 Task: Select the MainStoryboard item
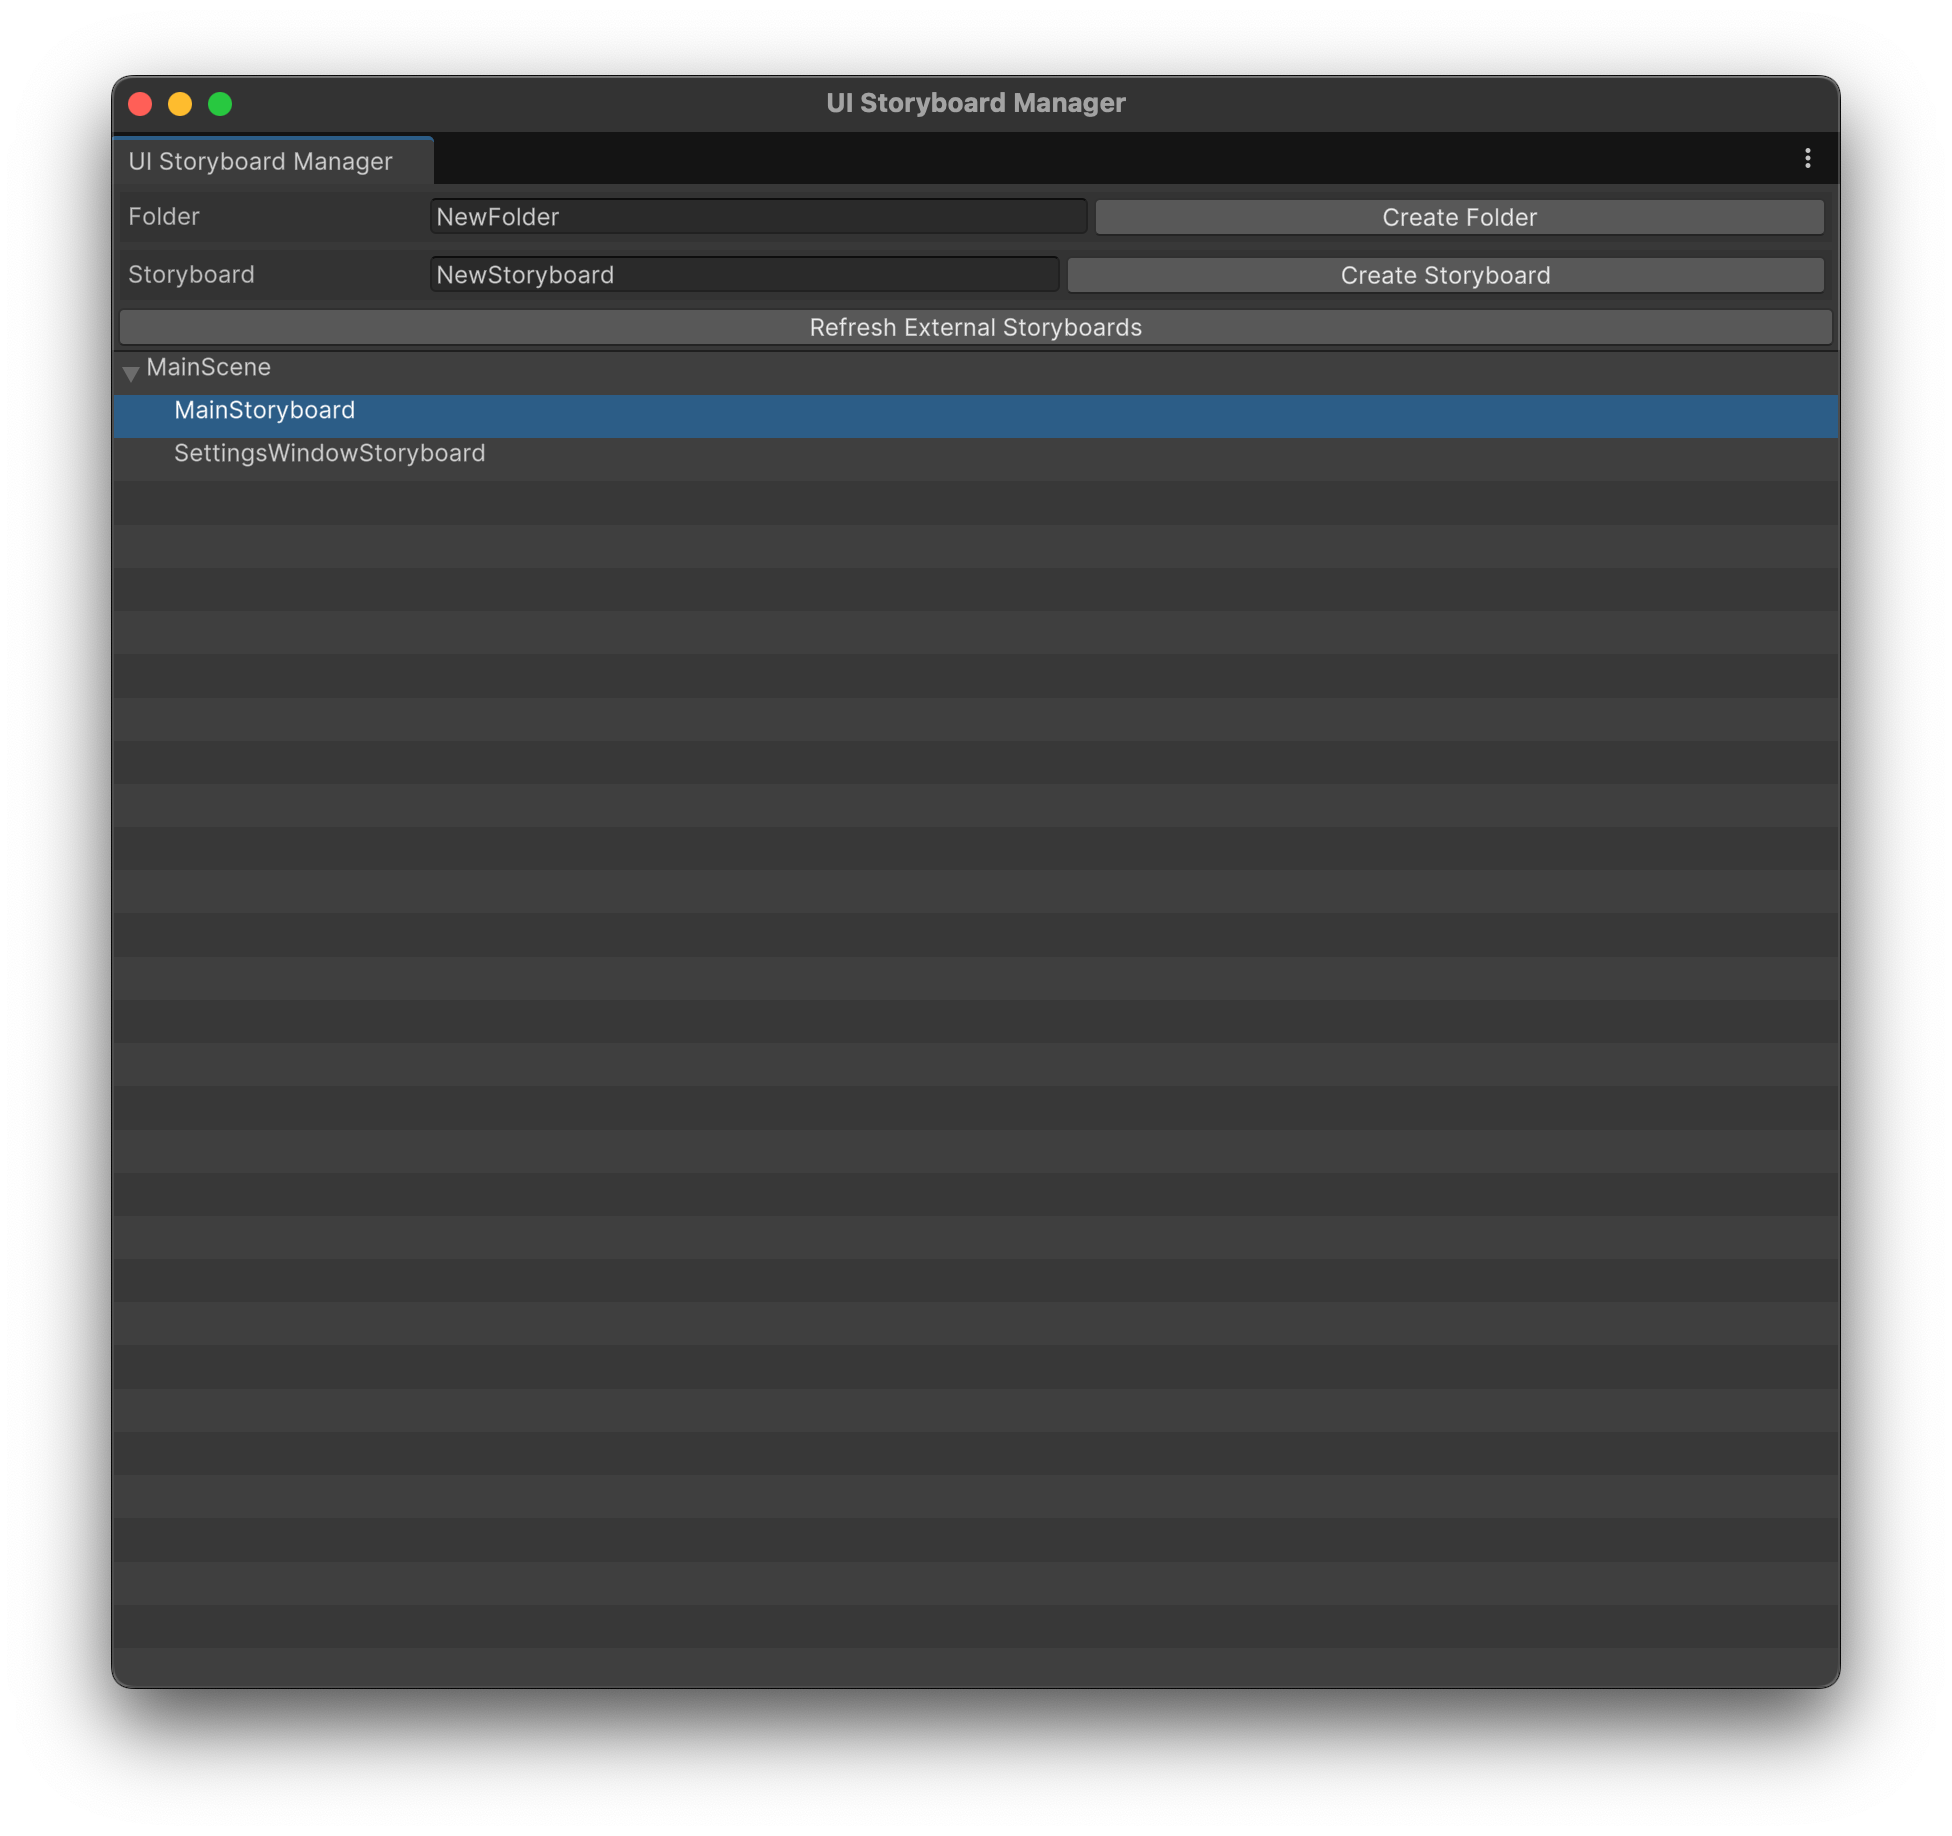pyautogui.click(x=265, y=411)
